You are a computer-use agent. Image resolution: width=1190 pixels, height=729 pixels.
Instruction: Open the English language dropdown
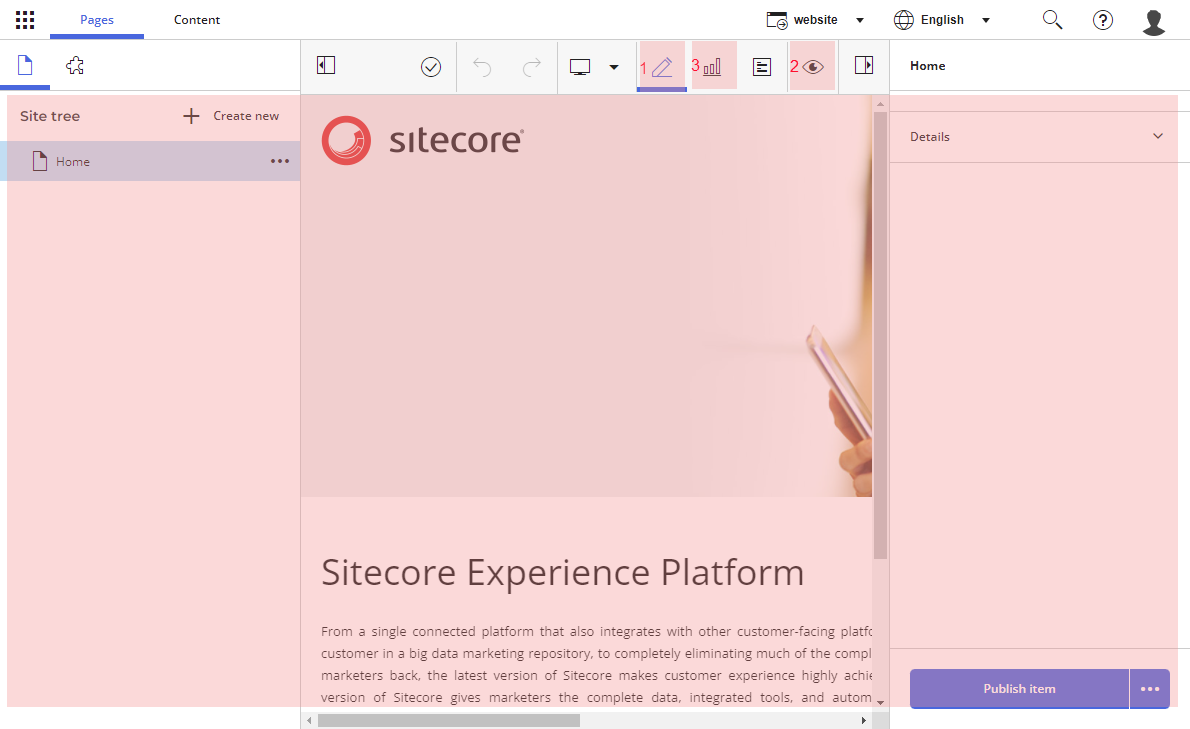click(942, 20)
